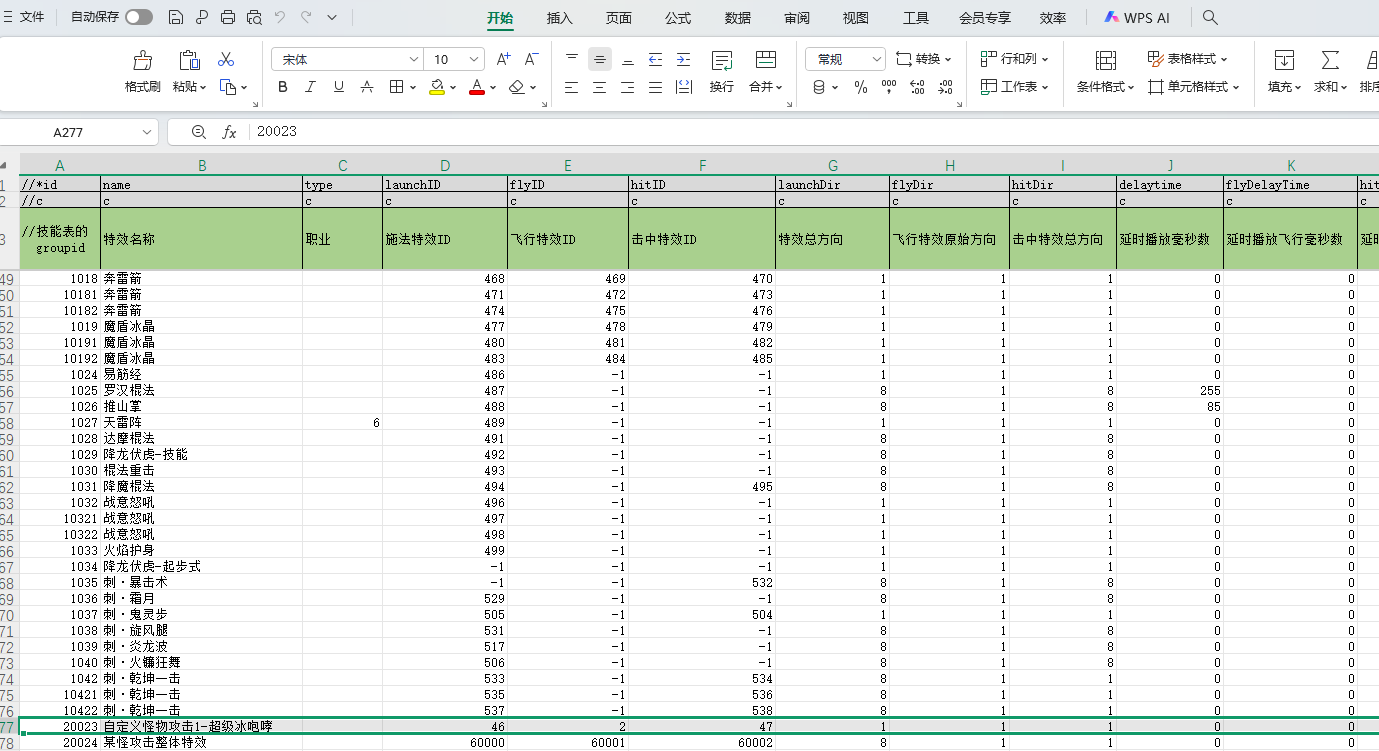
Task: Switch to the 公式 ribbon tab
Action: click(x=678, y=18)
